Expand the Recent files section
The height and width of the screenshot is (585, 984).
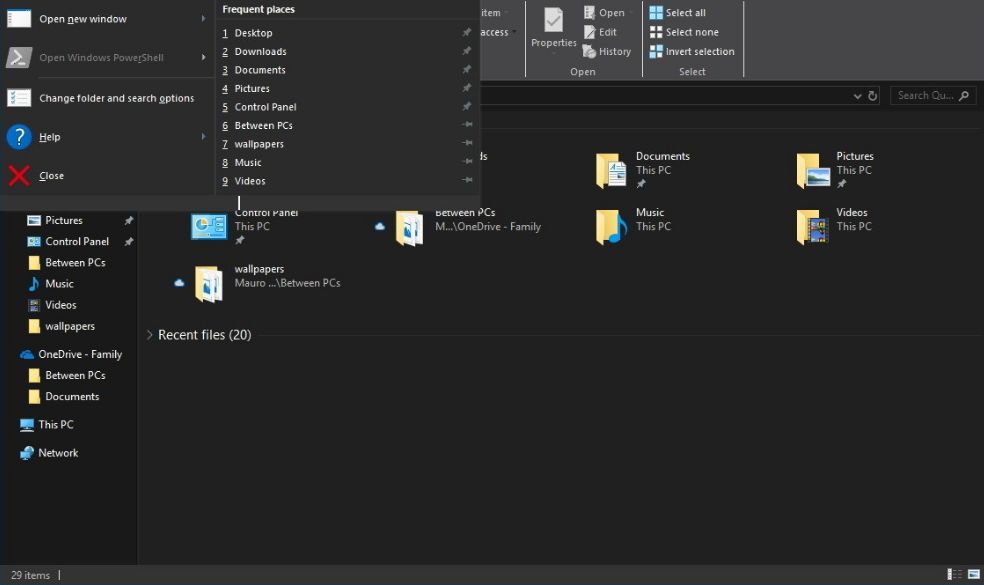150,334
